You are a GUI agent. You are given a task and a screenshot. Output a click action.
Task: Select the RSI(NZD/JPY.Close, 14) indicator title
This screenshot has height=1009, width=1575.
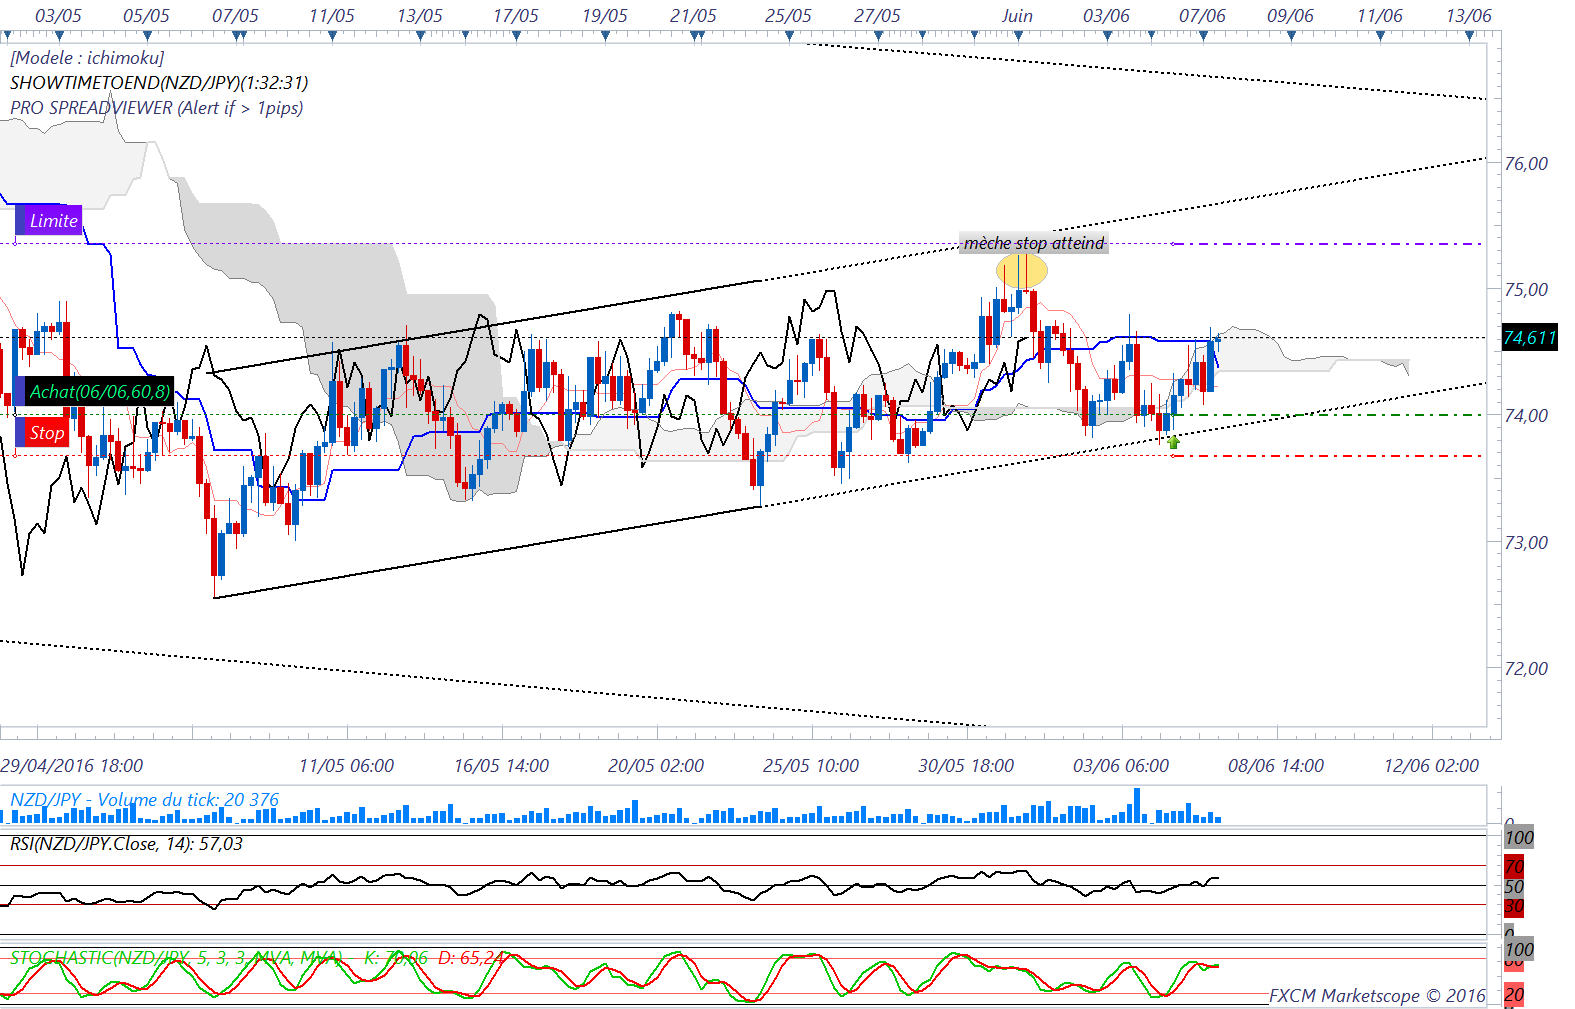click(126, 844)
